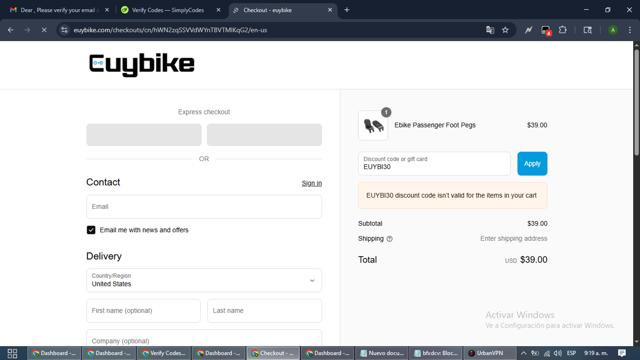Open the extension with red badge
The width and height of the screenshot is (640, 360).
[x=546, y=30]
